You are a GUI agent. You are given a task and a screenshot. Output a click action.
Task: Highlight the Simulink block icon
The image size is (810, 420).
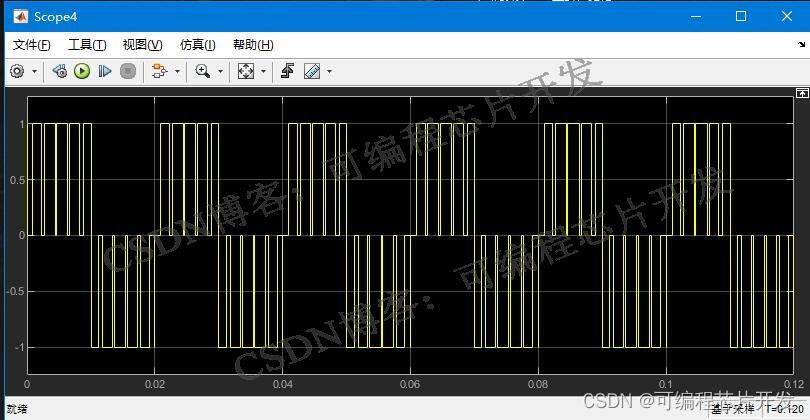(x=159, y=71)
